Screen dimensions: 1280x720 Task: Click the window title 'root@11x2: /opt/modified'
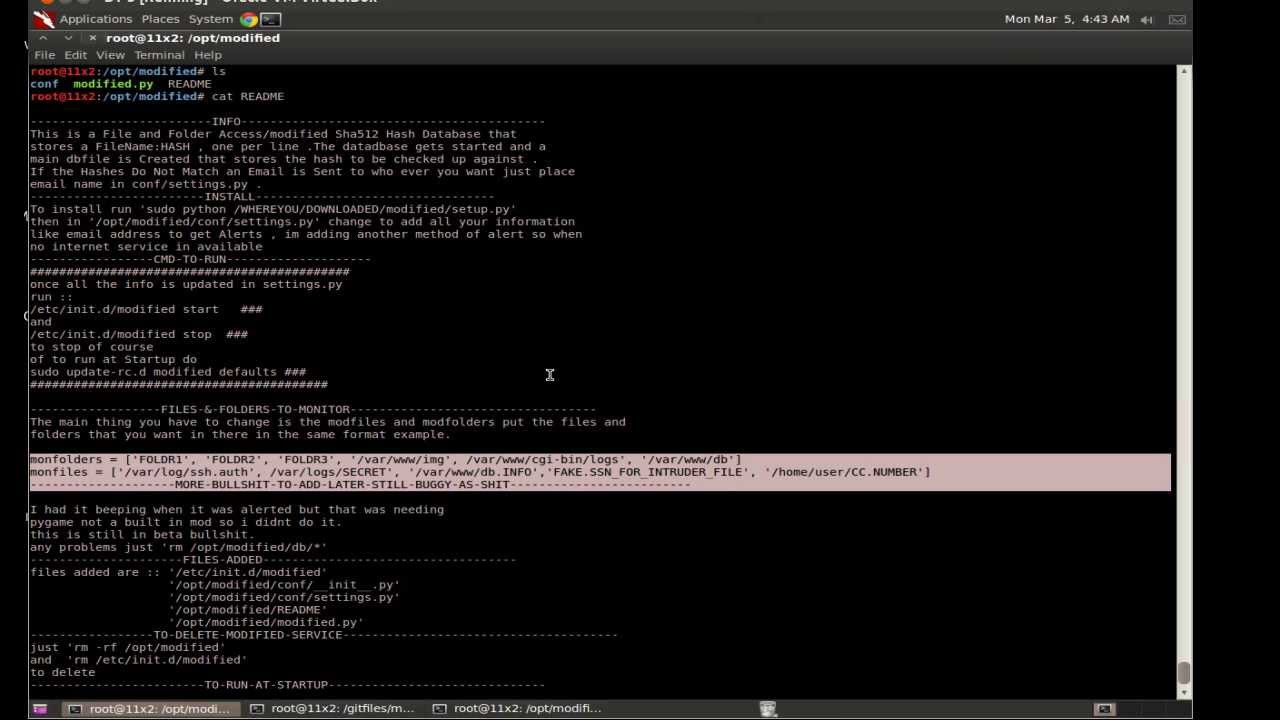193,38
